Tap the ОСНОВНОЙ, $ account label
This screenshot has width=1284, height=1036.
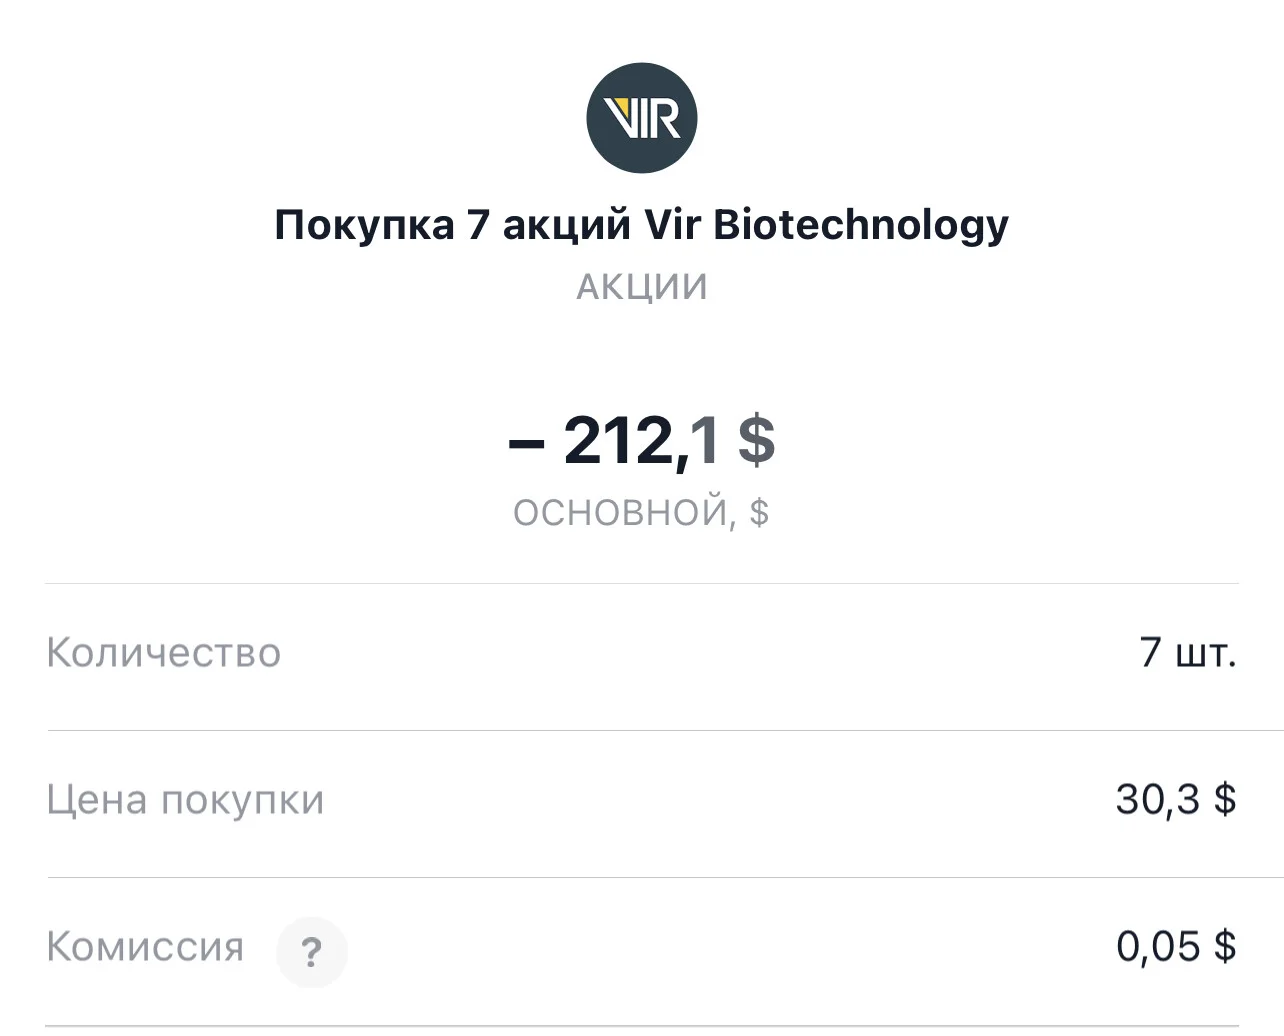pos(641,512)
